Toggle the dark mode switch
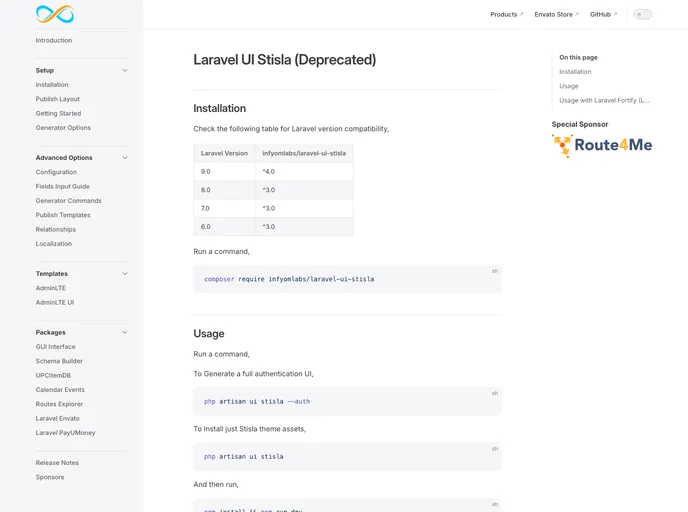 (x=643, y=14)
